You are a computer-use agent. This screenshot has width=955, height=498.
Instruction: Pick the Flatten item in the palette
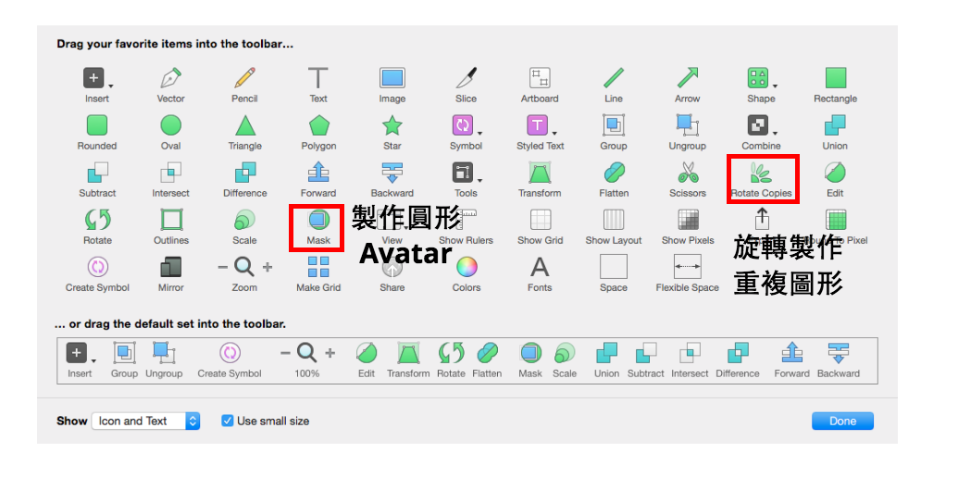(x=614, y=180)
